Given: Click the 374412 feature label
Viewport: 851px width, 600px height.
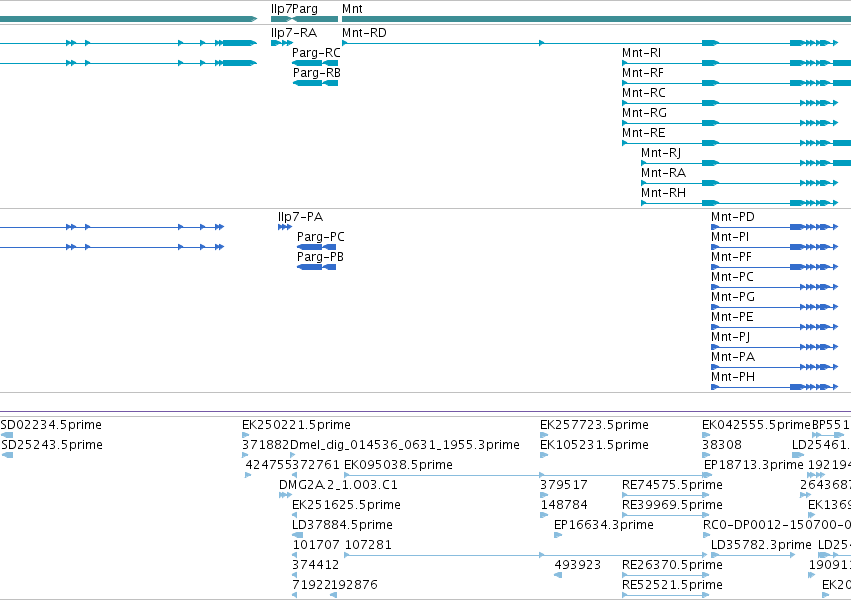Looking at the screenshot, I should coord(315,565).
